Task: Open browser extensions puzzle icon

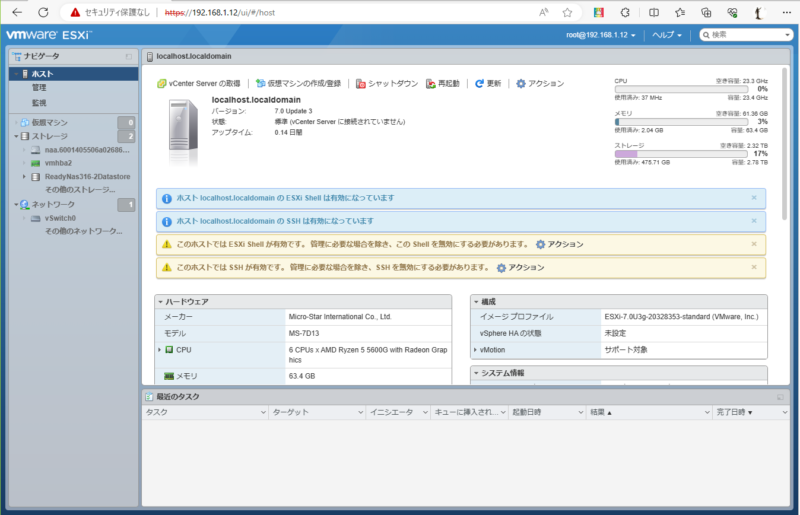Action: (625, 12)
